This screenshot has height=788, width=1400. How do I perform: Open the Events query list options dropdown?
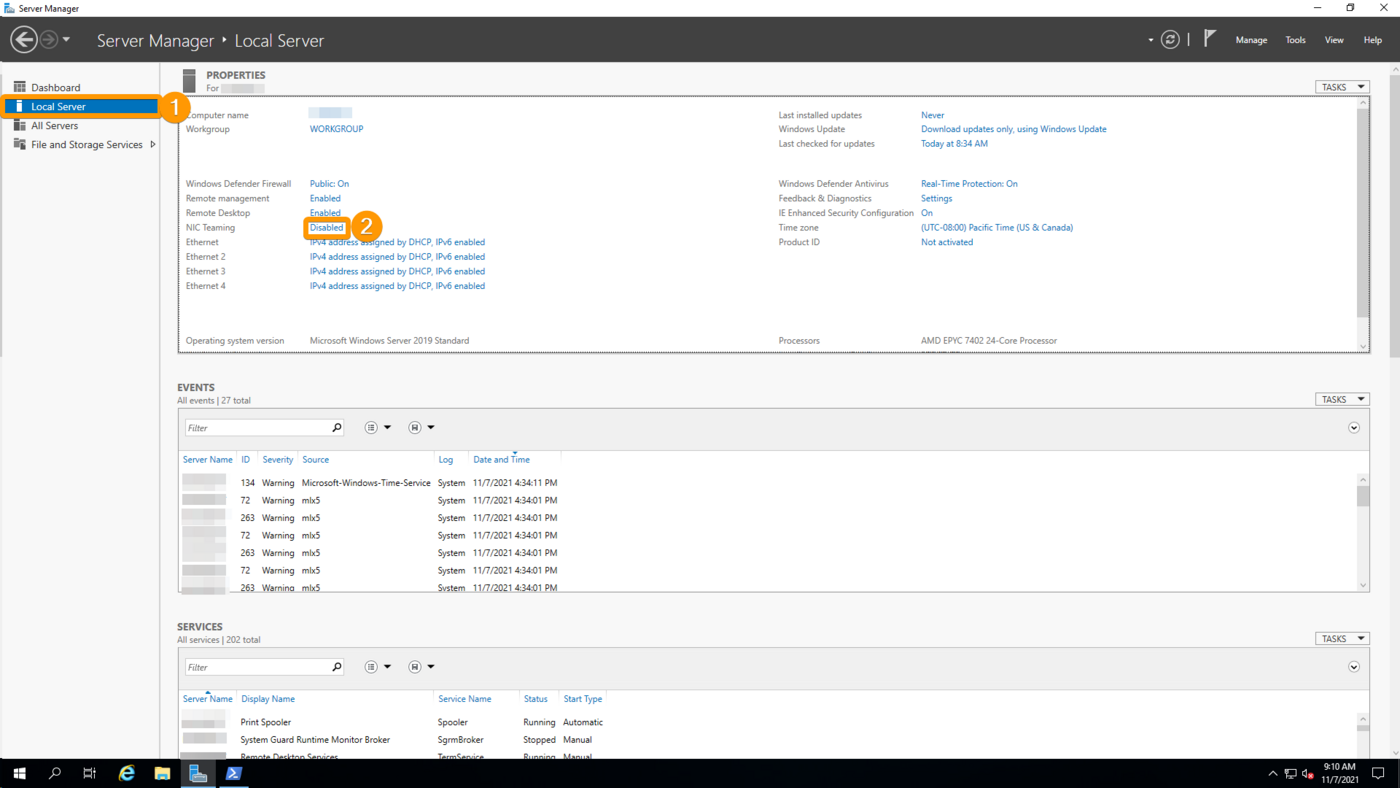coord(377,428)
